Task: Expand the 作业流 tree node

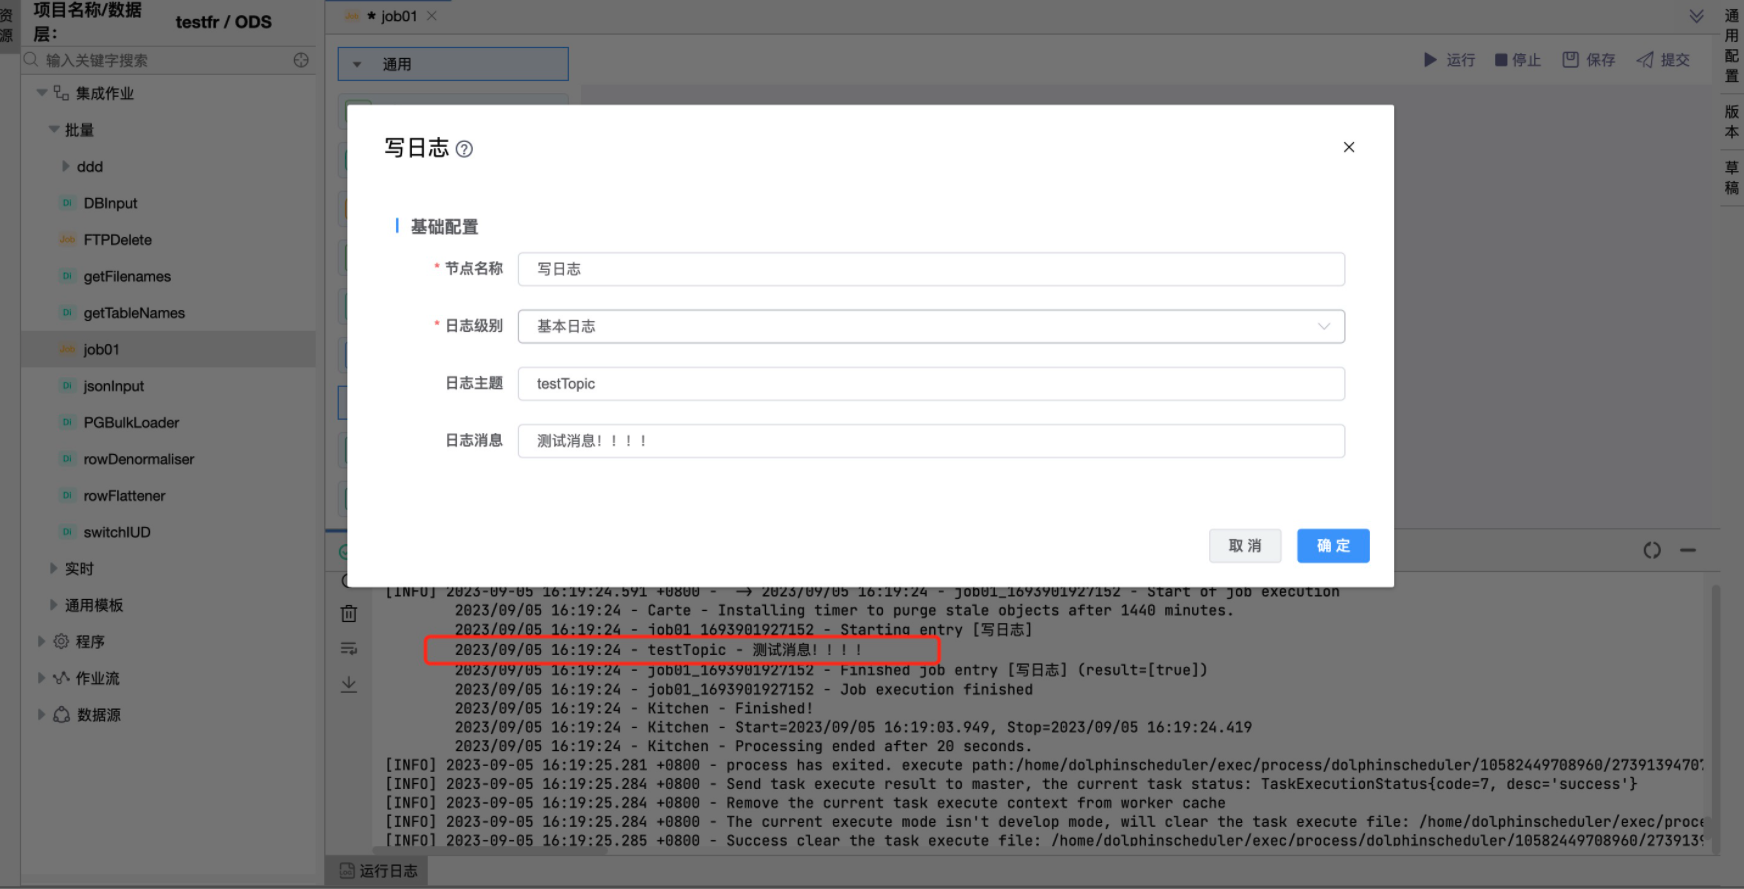Action: 41,678
